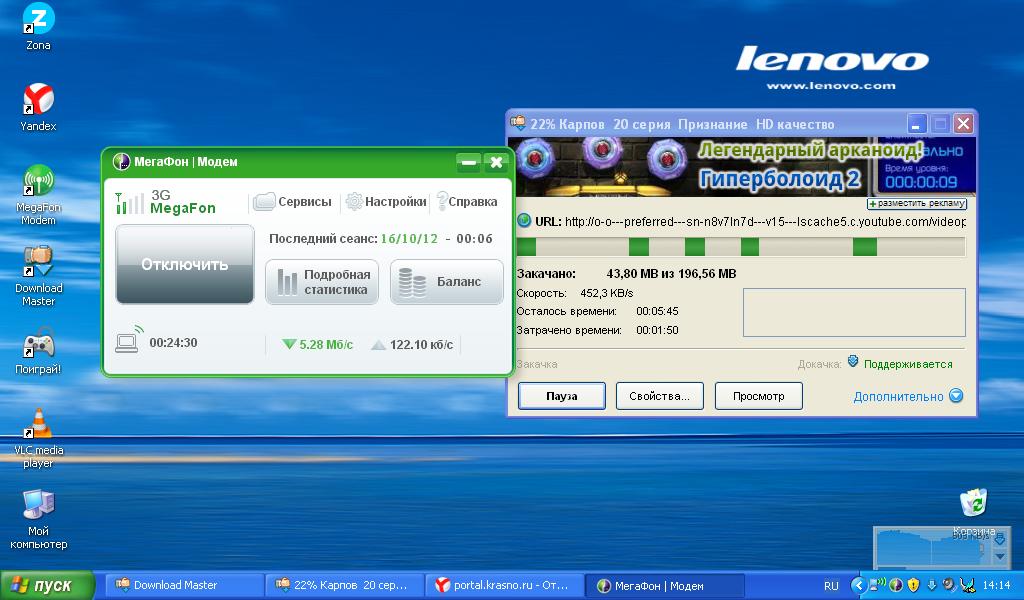
Task: Click the разместить рекламу link
Action: point(916,203)
